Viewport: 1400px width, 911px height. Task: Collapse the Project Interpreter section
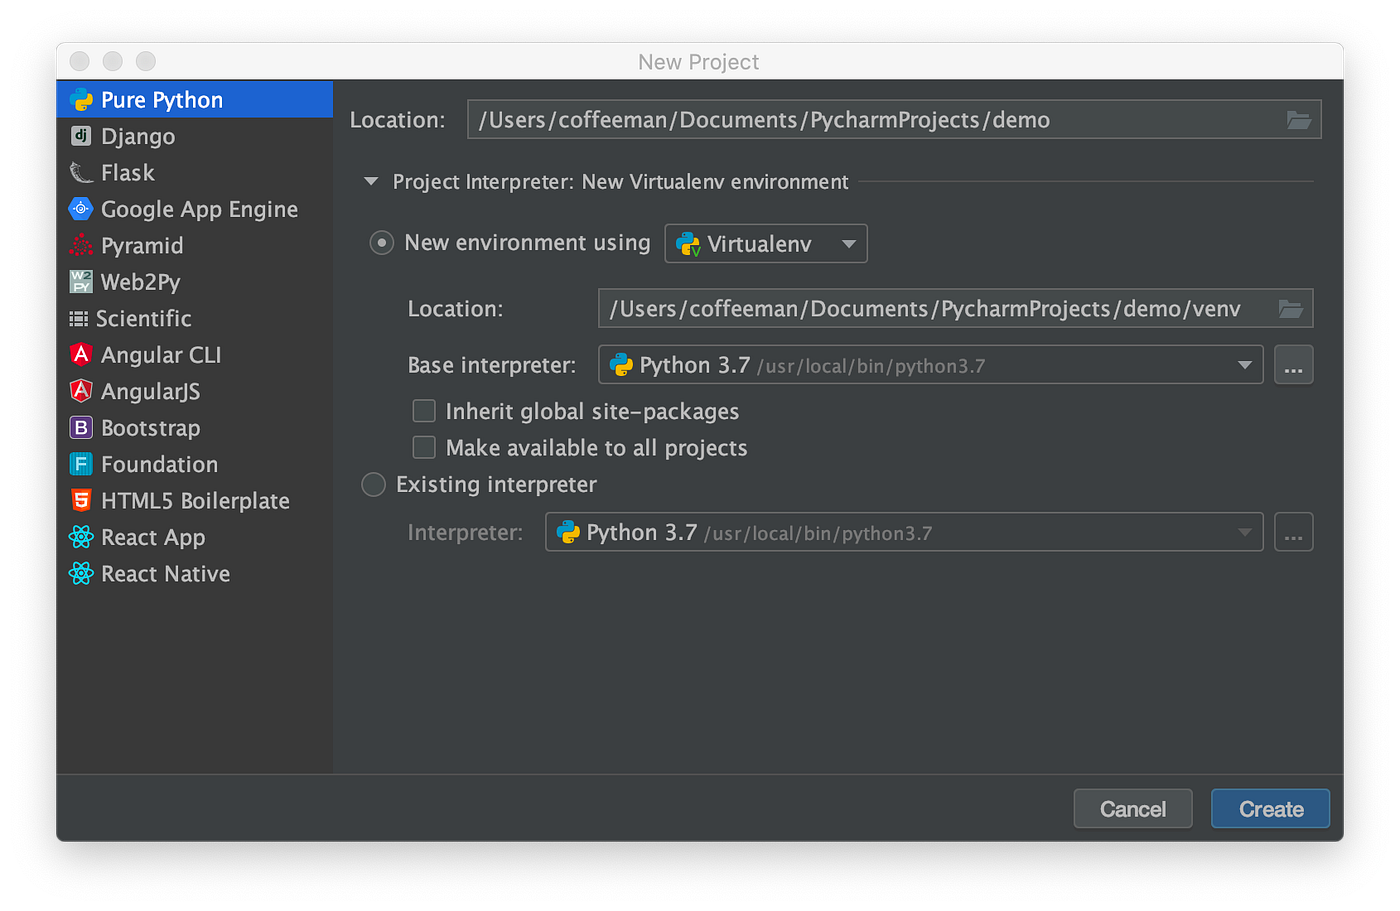pyautogui.click(x=370, y=181)
